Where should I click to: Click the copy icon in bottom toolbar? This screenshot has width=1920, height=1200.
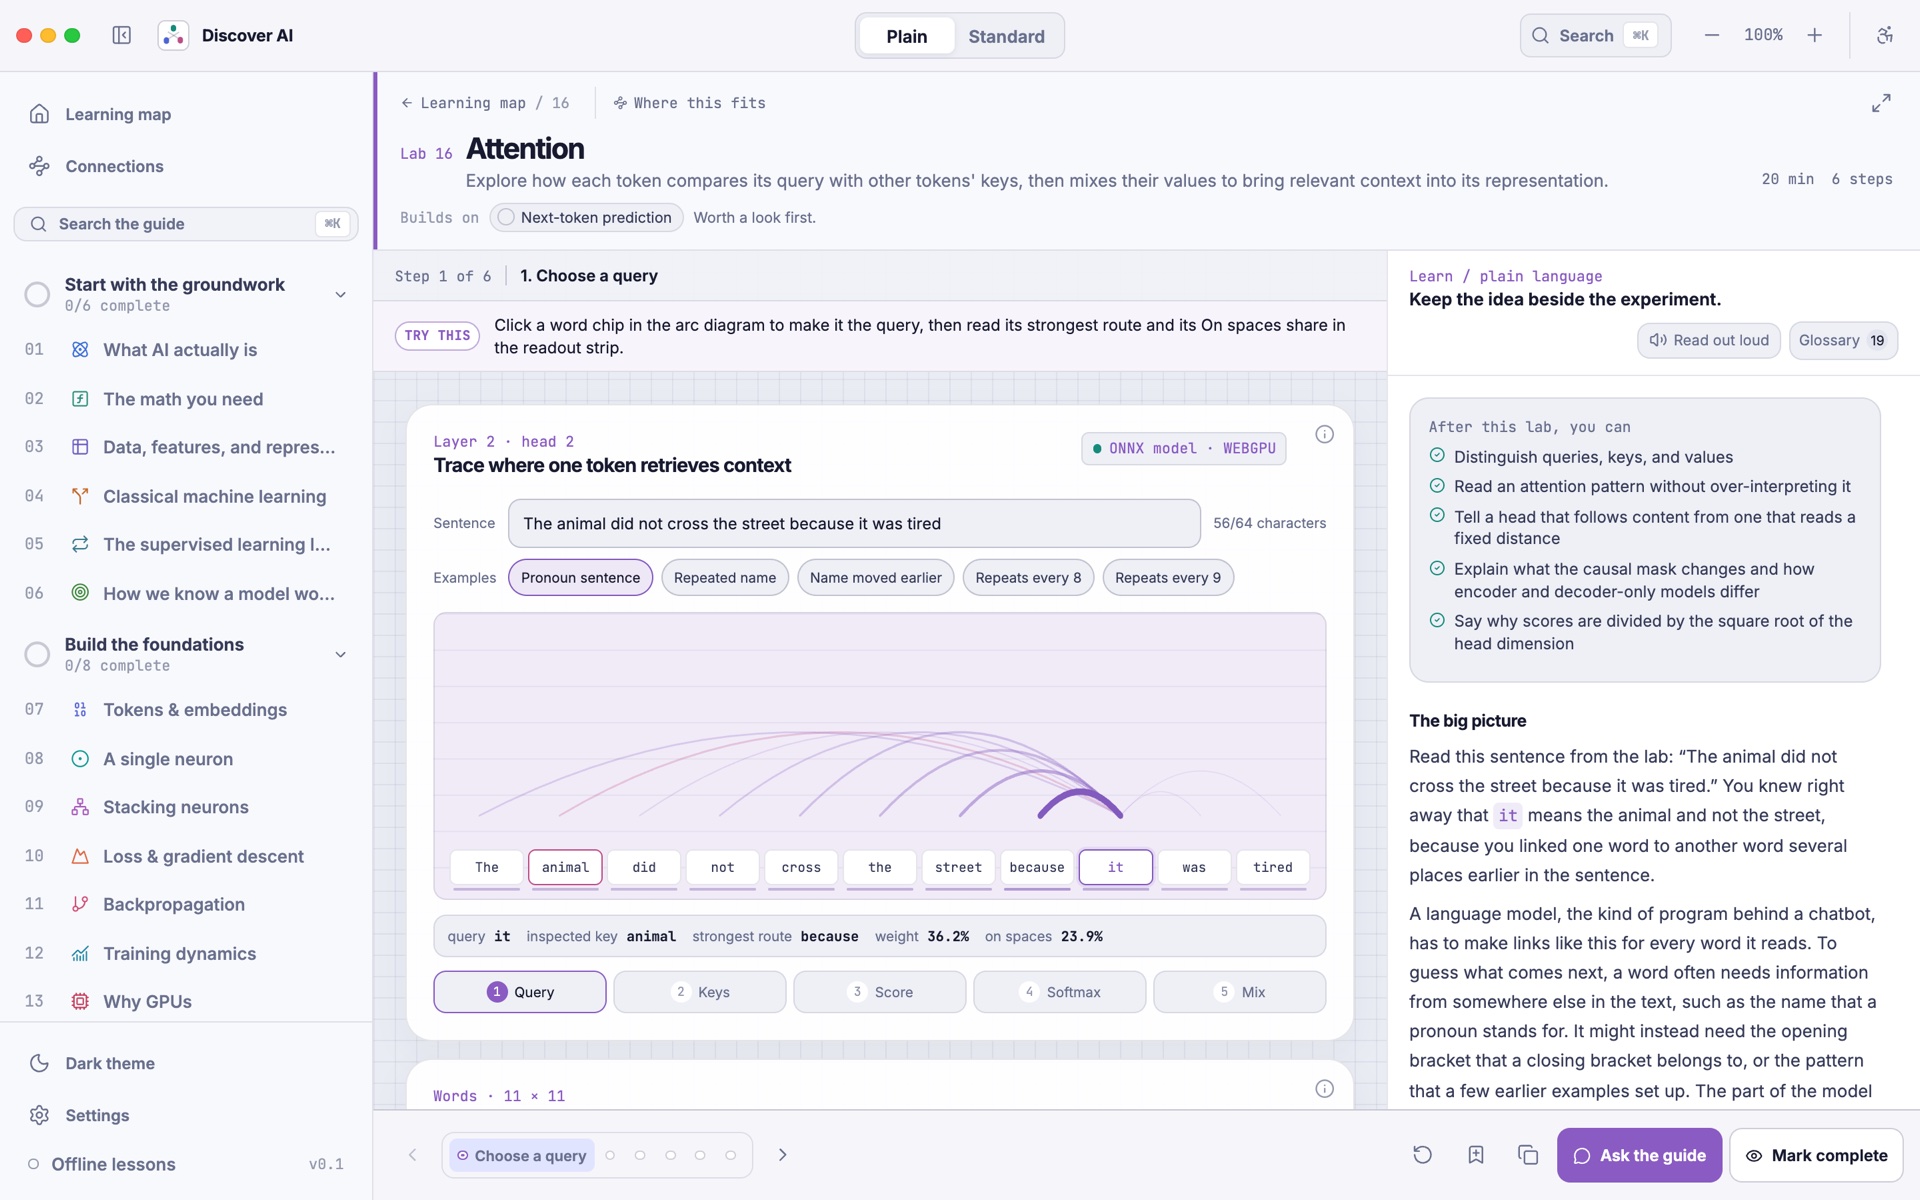[x=1528, y=1155]
